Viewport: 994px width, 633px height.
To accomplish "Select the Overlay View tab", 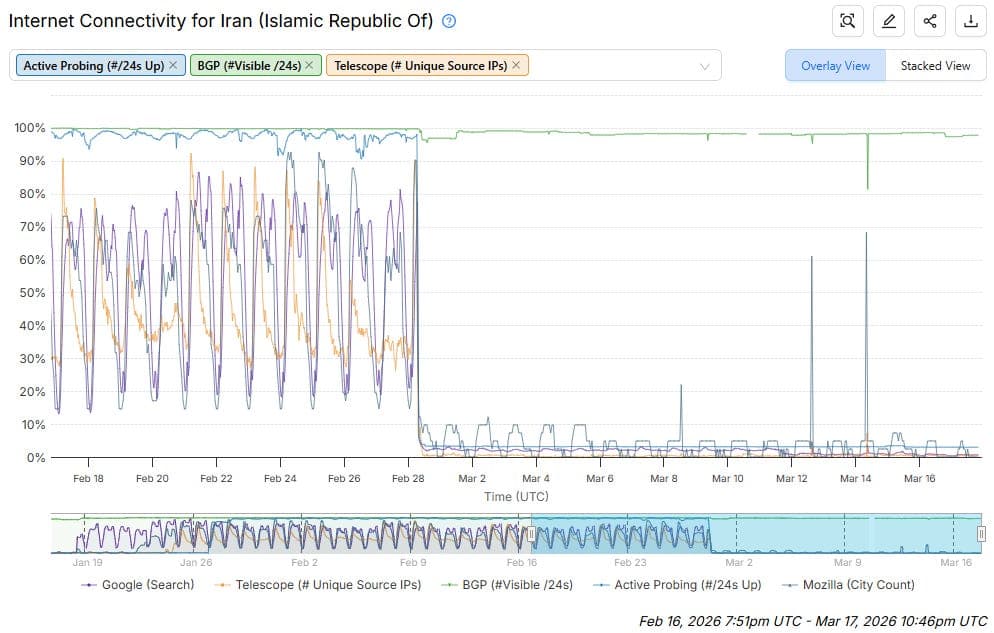I will (835, 66).
